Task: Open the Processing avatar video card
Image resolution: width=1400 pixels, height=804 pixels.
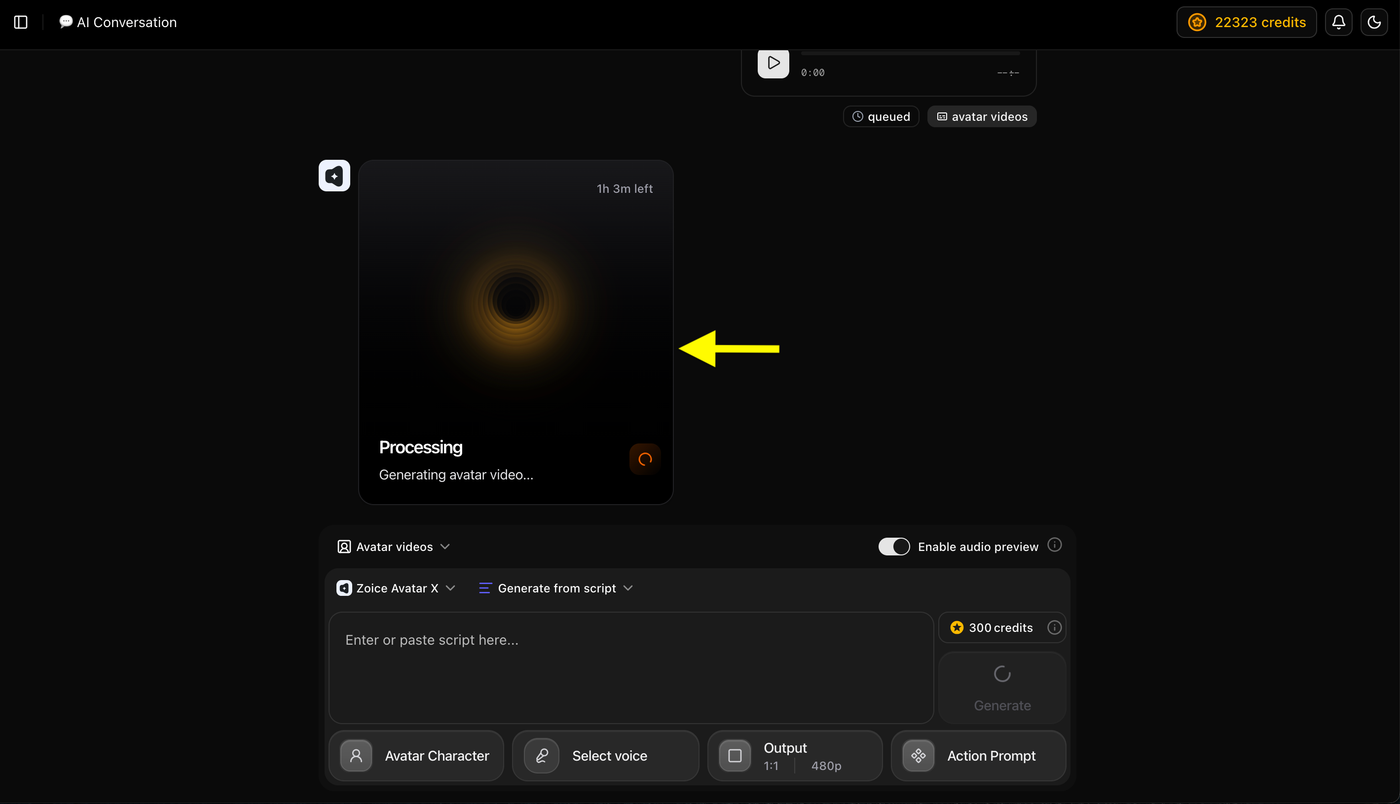Action: 516,332
